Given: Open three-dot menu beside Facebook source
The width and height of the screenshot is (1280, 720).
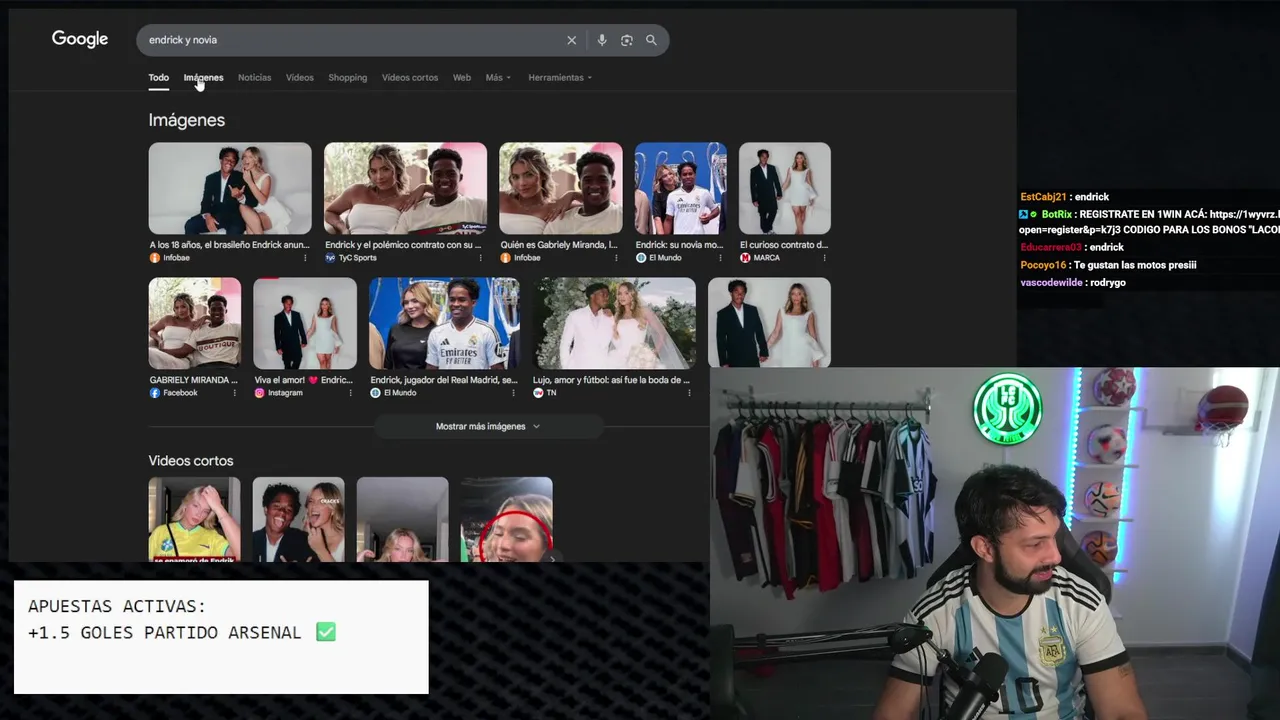Looking at the screenshot, I should [x=235, y=393].
